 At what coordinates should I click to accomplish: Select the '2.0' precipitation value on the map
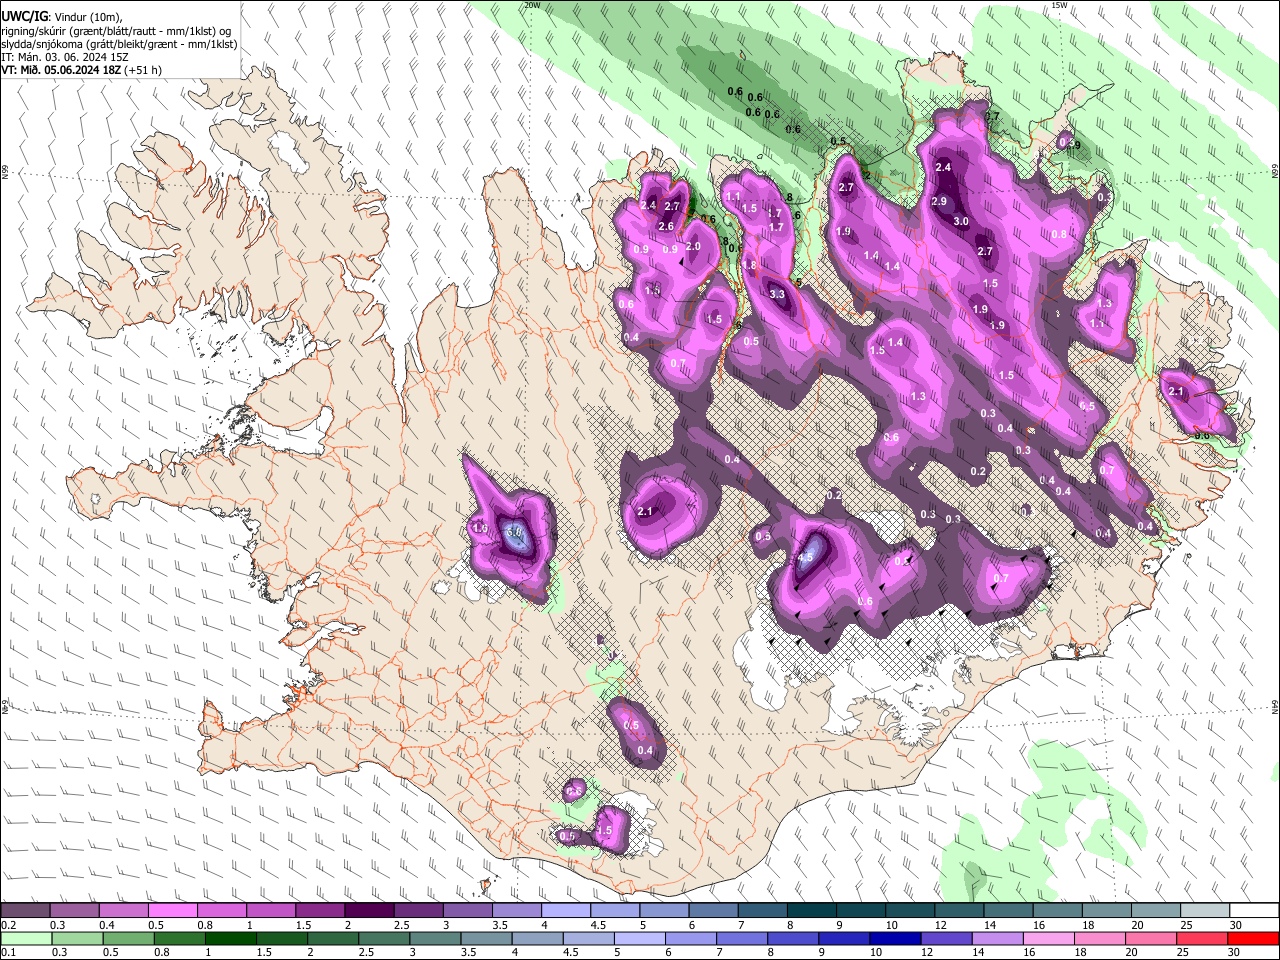click(x=693, y=246)
